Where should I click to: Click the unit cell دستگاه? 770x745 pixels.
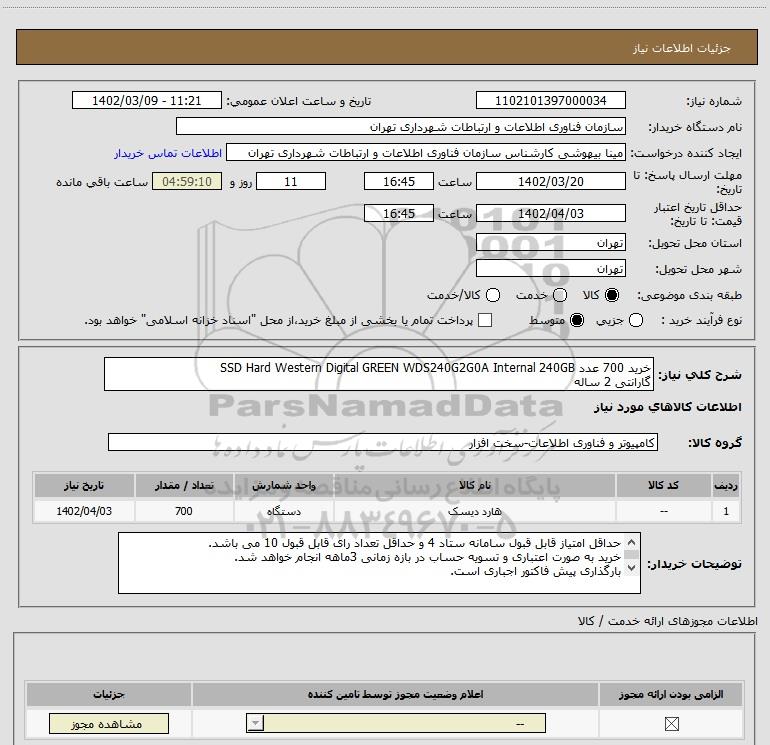pos(284,511)
